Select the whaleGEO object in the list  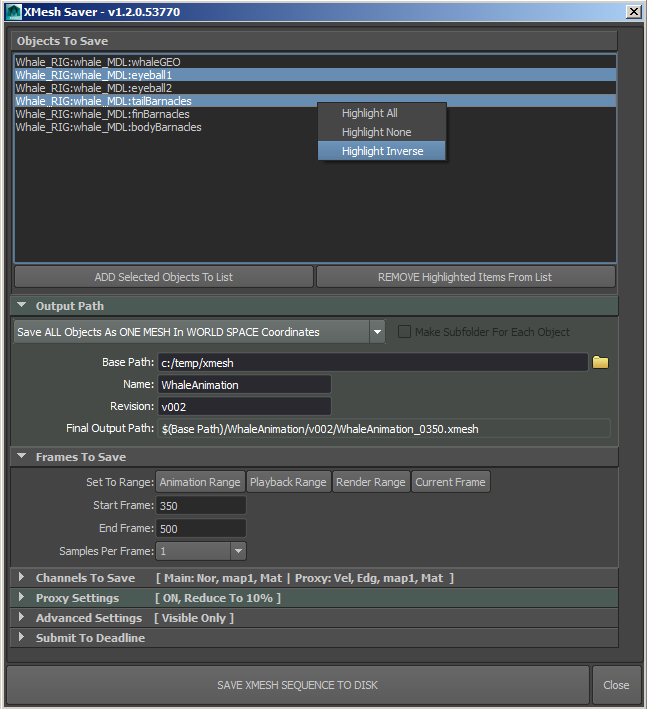tap(98, 62)
